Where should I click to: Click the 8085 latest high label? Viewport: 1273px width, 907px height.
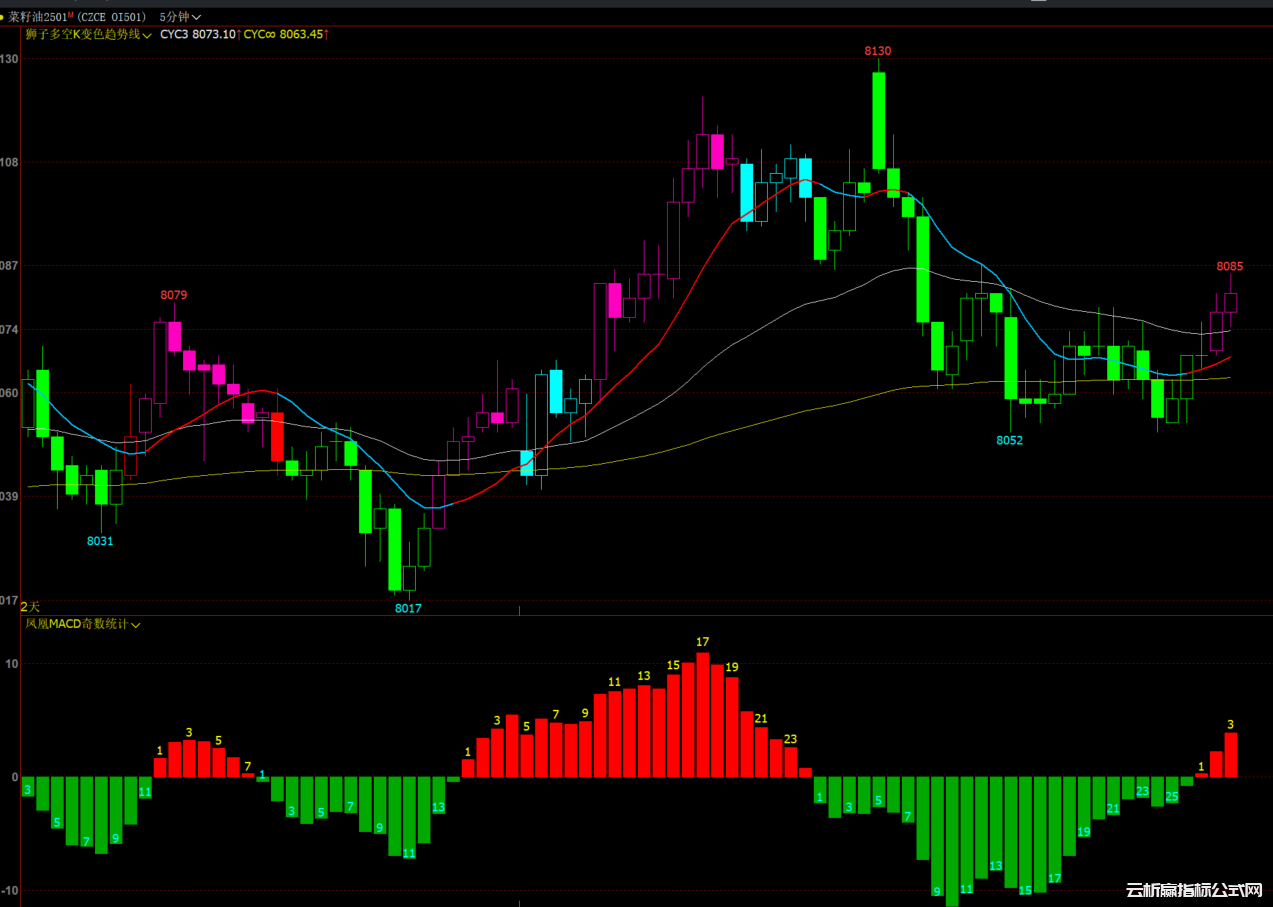(x=1230, y=266)
